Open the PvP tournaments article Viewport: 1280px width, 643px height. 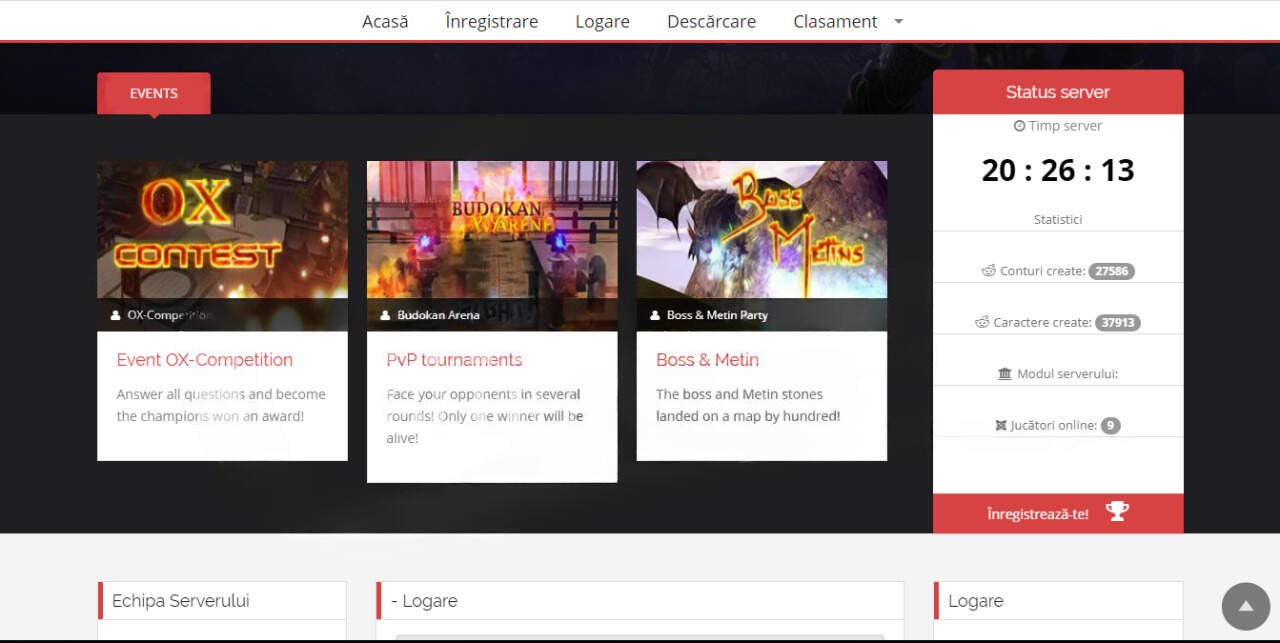pyautogui.click(x=453, y=359)
